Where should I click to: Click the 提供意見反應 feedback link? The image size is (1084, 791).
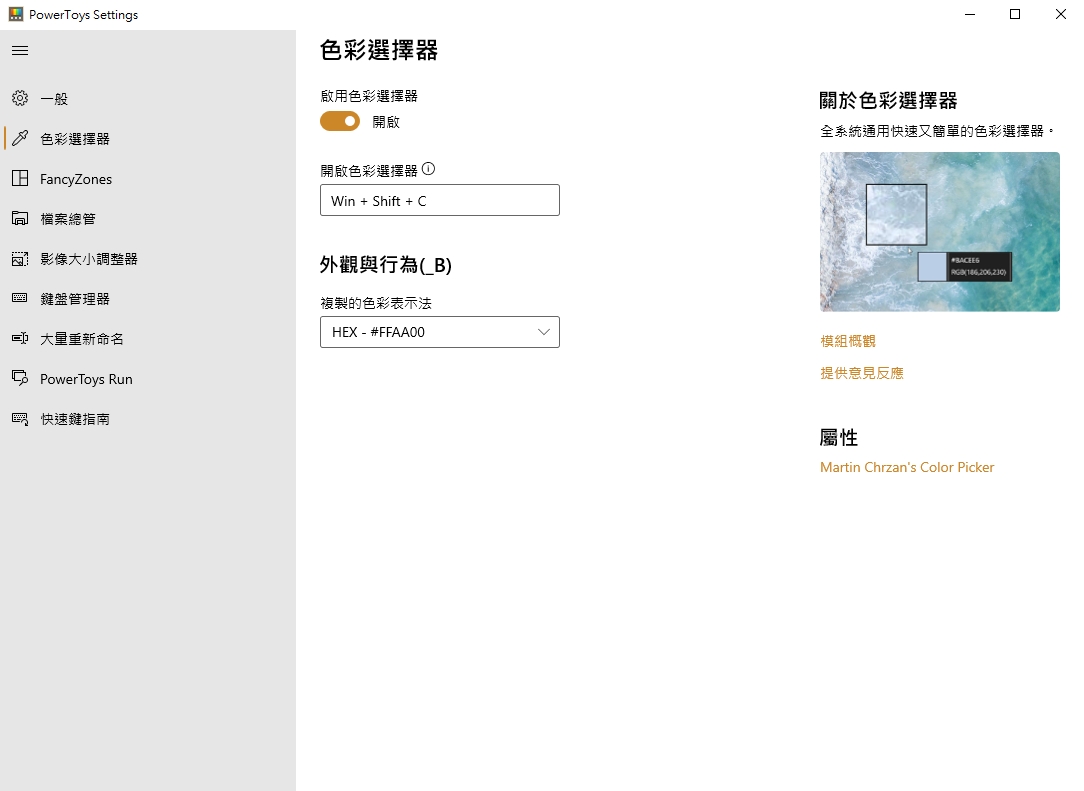[x=861, y=373]
